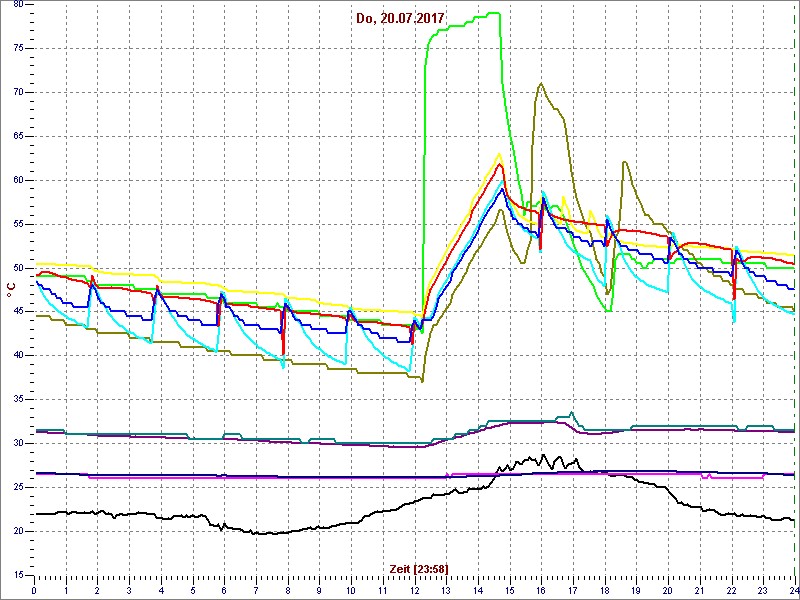Click hour 16 on the time axis
800x600 pixels.
coord(541,591)
